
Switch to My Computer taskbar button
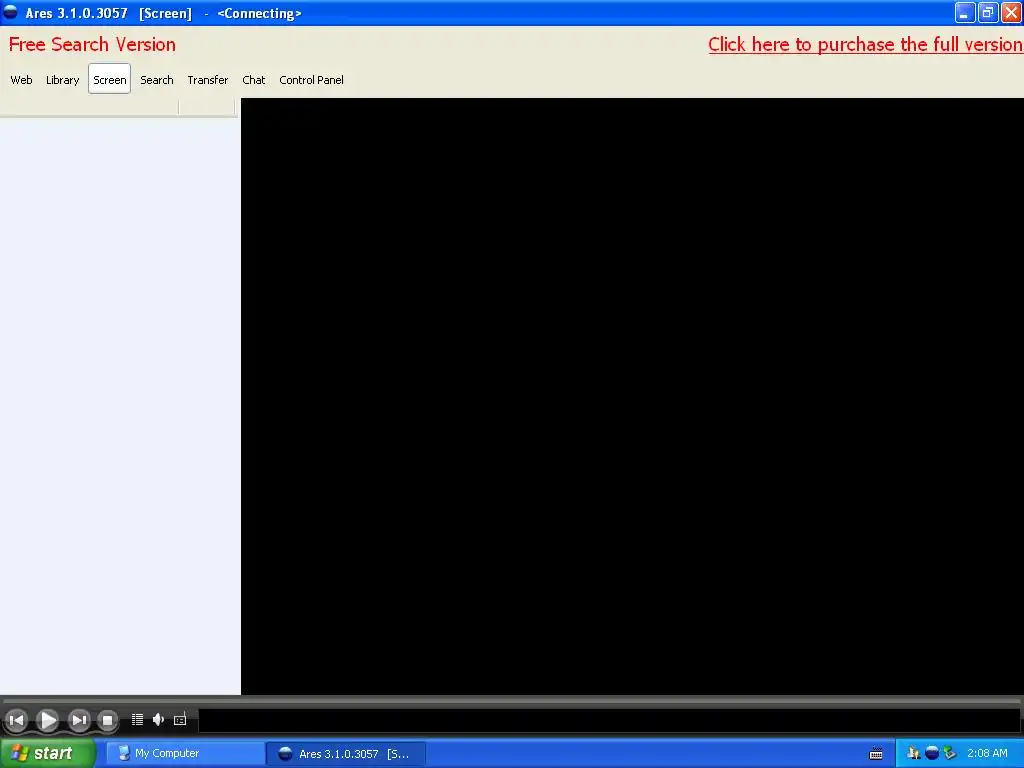(x=185, y=754)
